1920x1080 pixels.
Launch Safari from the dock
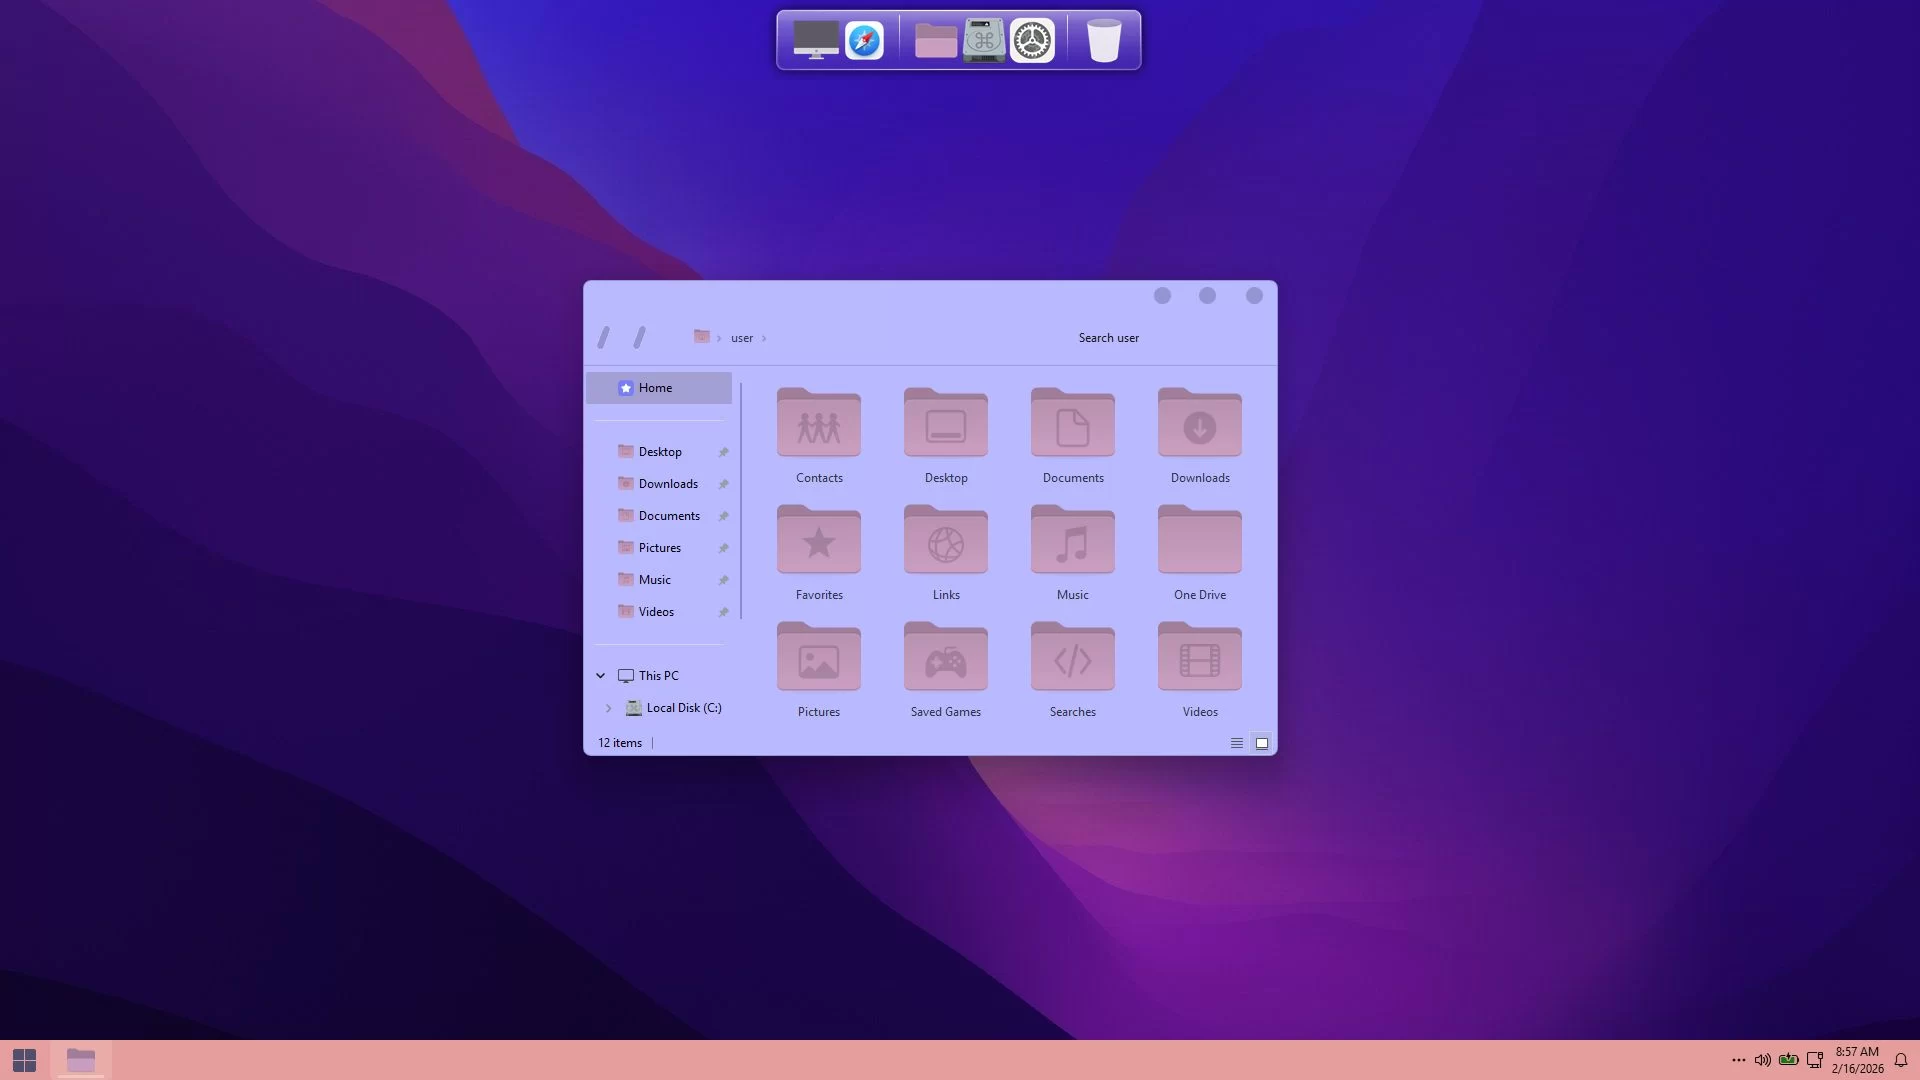864,40
